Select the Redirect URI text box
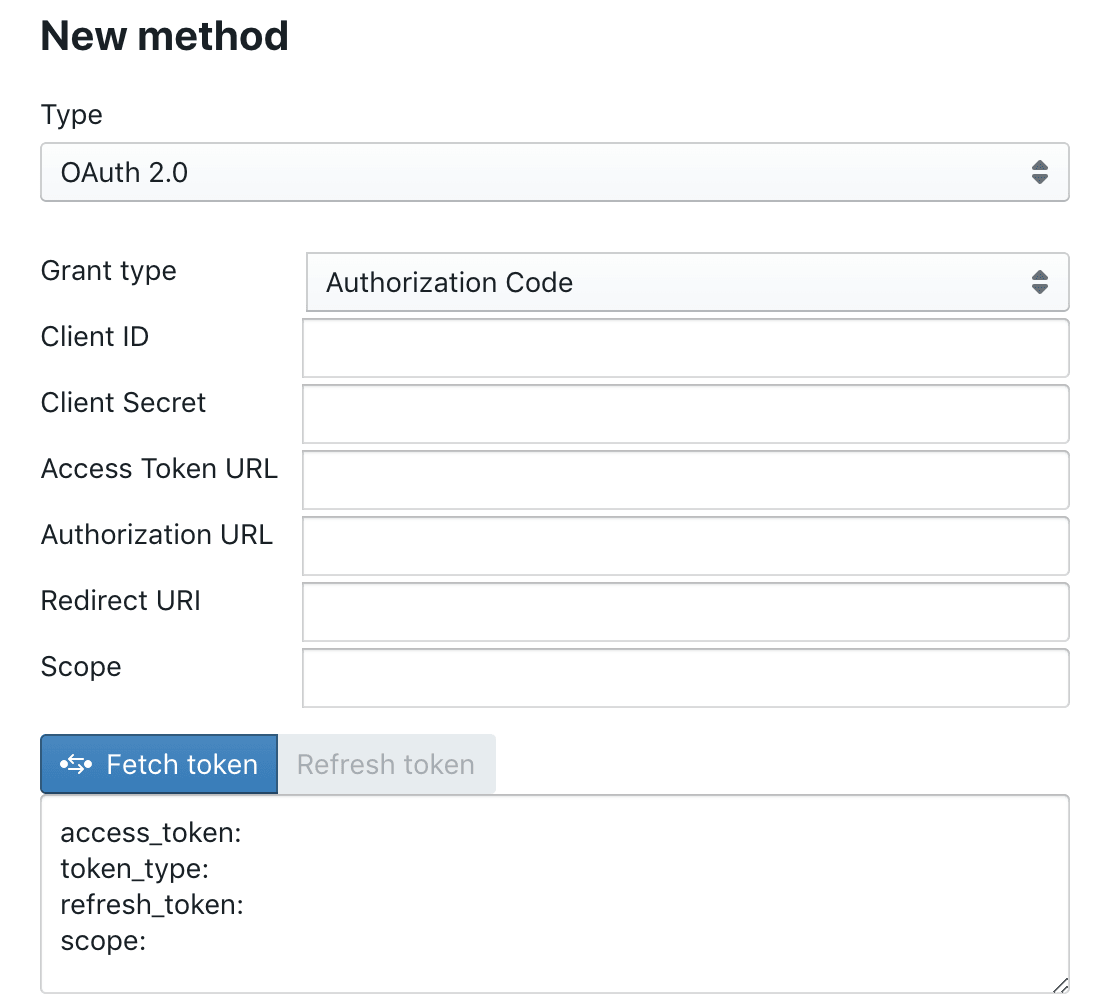1108x1006 pixels. pyautogui.click(x=685, y=612)
